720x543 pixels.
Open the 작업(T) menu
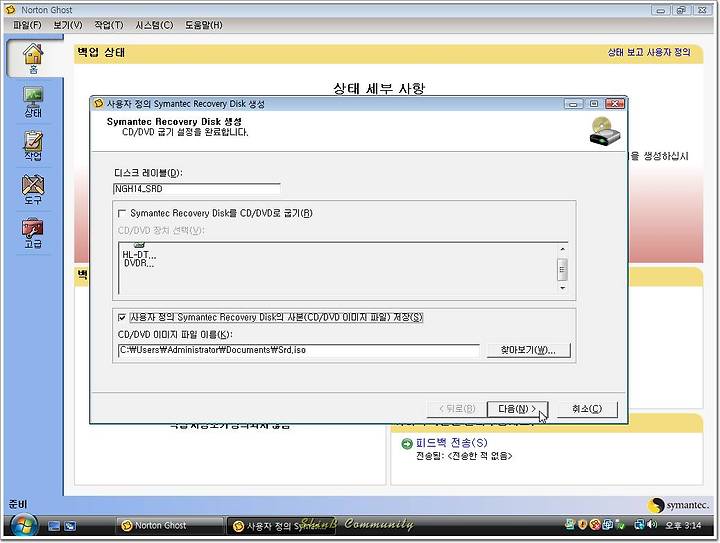pos(109,25)
